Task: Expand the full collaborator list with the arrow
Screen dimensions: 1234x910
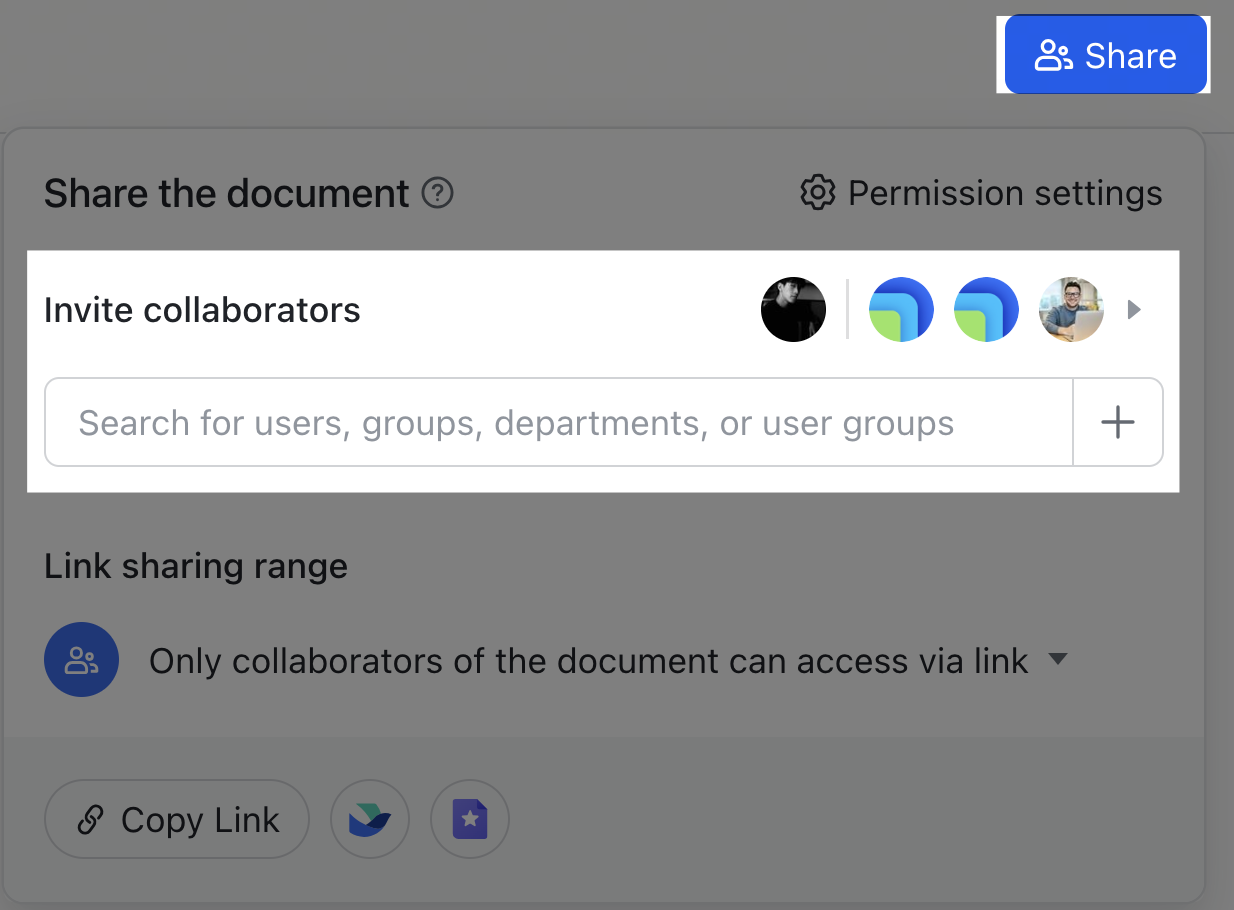Action: 1135,309
